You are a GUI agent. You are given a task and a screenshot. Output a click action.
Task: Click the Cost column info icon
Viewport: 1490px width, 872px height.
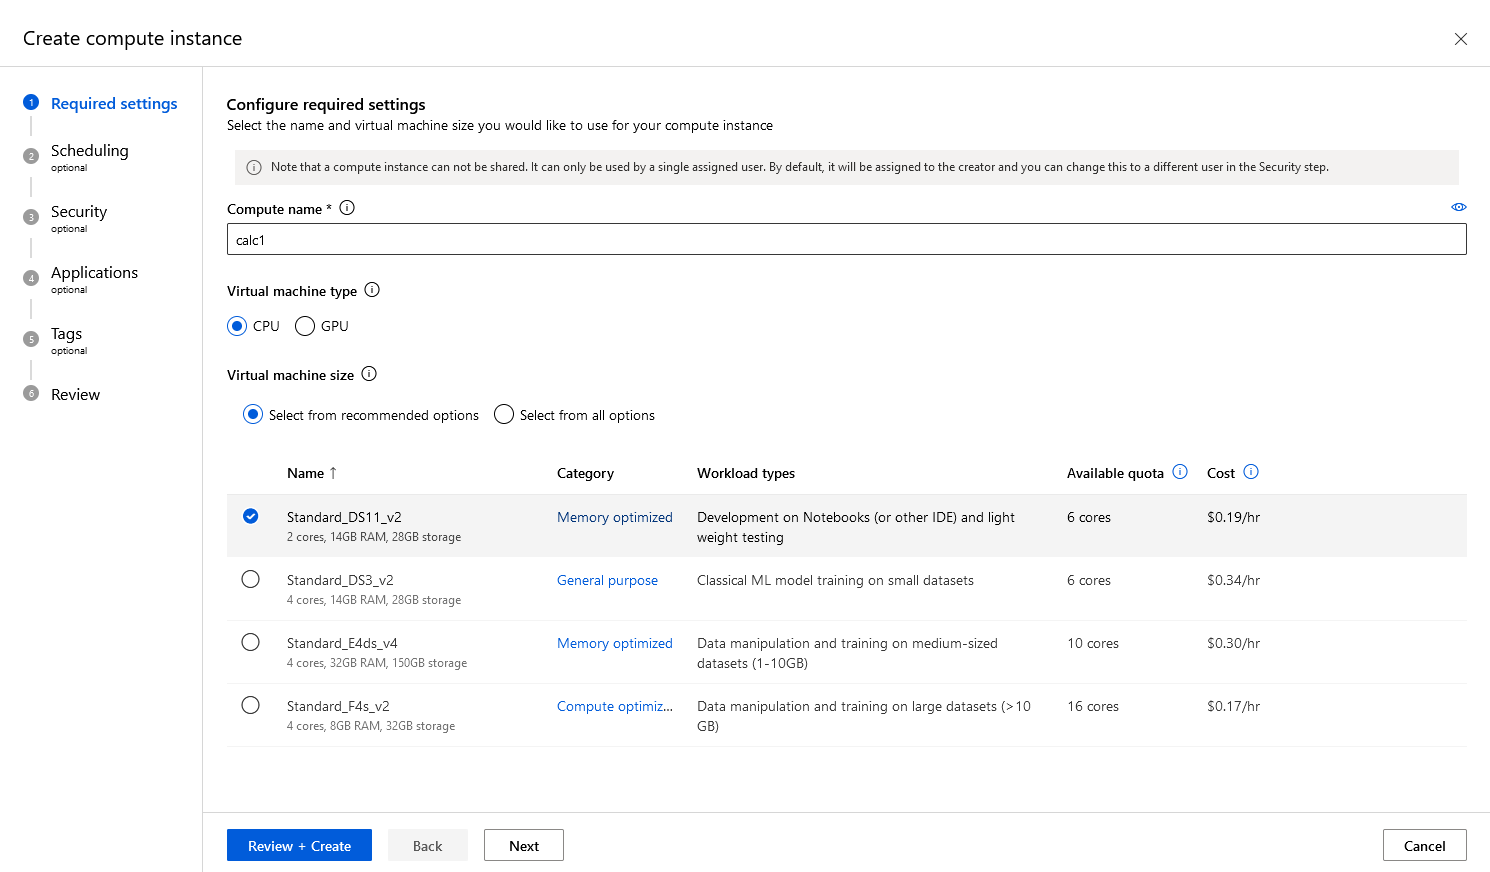click(1251, 472)
